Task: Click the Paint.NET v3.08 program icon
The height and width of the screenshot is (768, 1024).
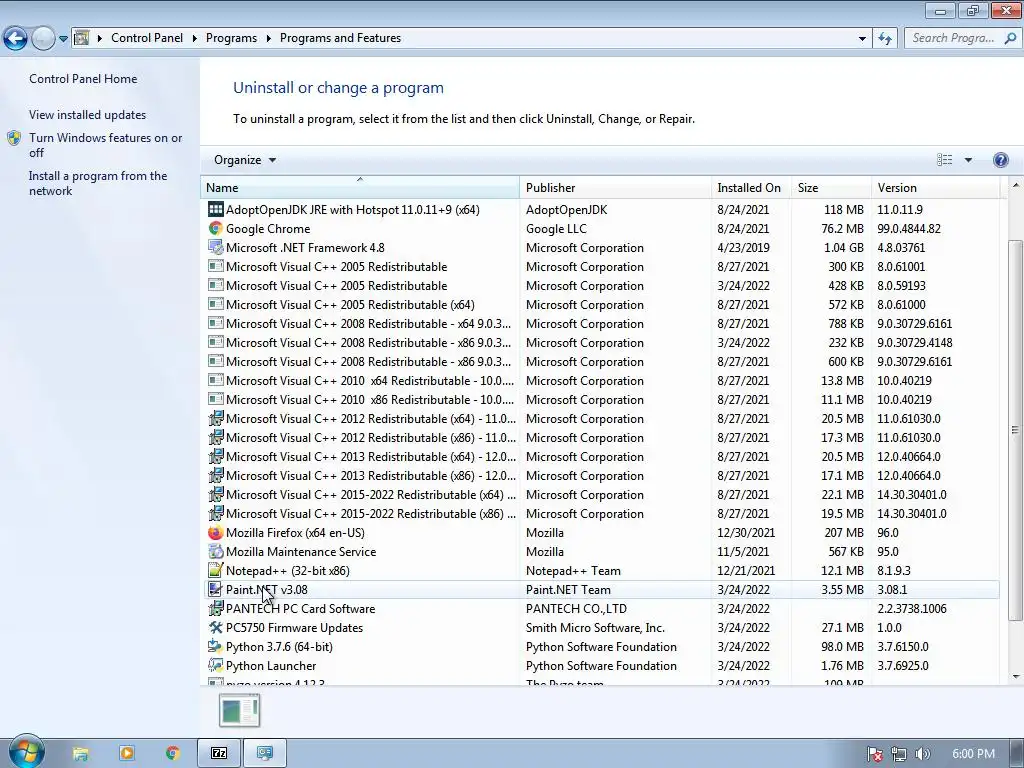Action: pyautogui.click(x=216, y=590)
